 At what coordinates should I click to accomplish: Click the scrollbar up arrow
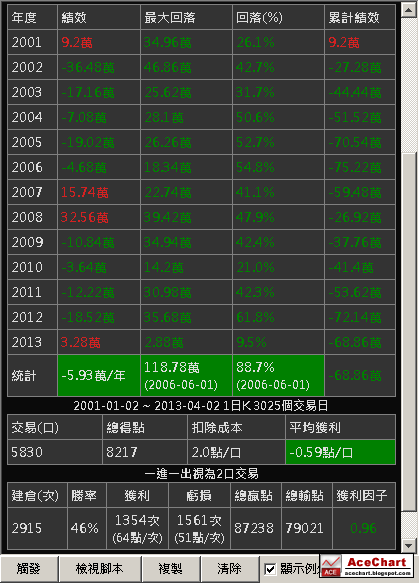click(409, 10)
